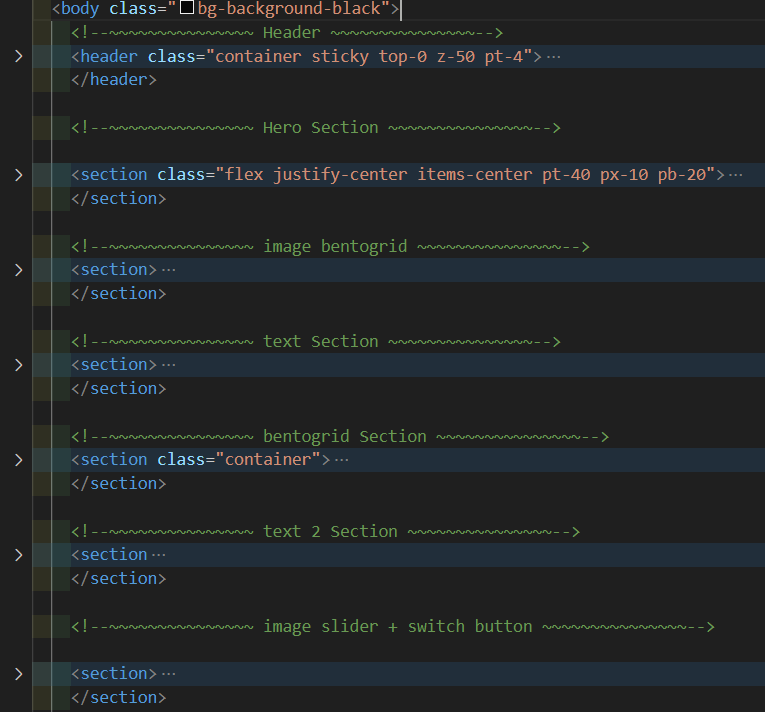This screenshot has width=765, height=712.
Task: Expand the folded header element chevron
Action: pyautogui.click(x=18, y=56)
